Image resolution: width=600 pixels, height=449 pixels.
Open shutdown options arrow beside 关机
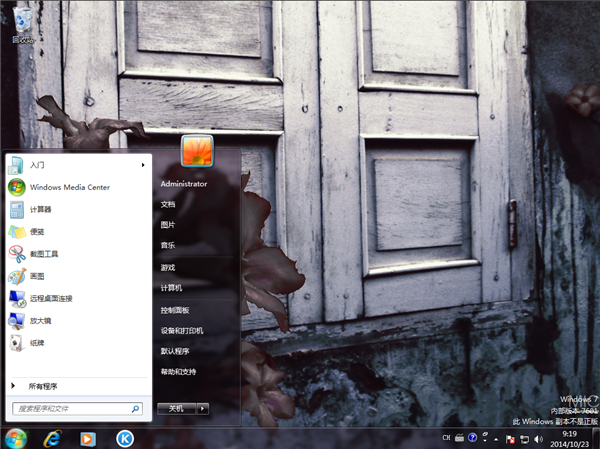click(203, 408)
